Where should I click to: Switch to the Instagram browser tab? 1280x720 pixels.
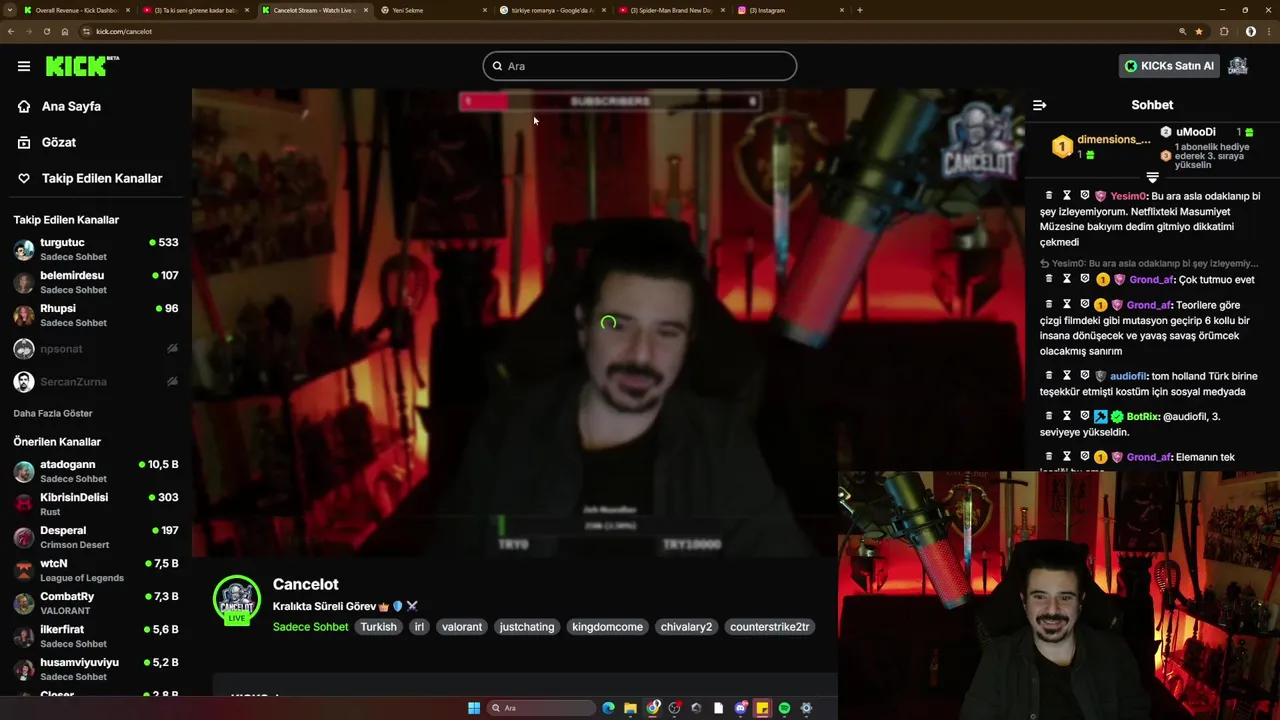(x=790, y=10)
